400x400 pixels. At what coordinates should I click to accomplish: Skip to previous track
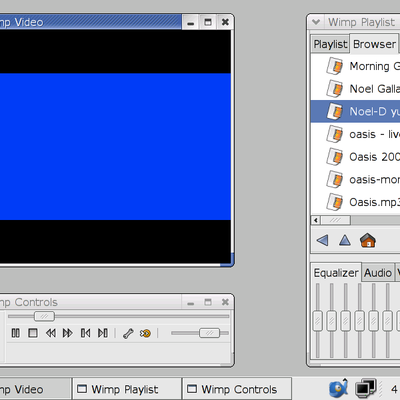[85, 333]
